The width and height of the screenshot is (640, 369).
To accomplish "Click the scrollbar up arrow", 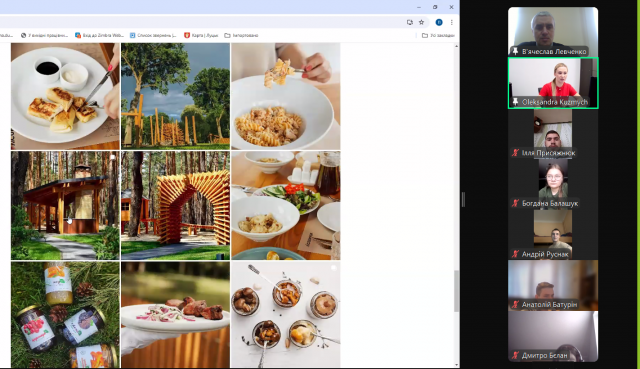I will tap(456, 46).
